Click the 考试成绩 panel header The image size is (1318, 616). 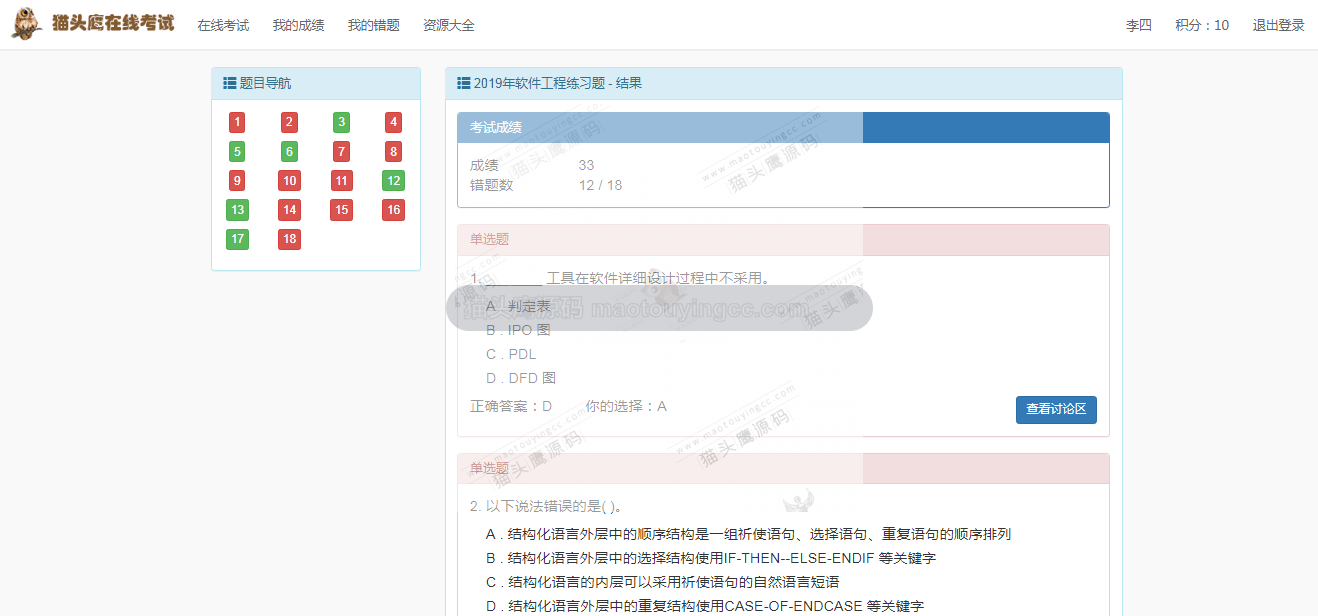pos(783,128)
